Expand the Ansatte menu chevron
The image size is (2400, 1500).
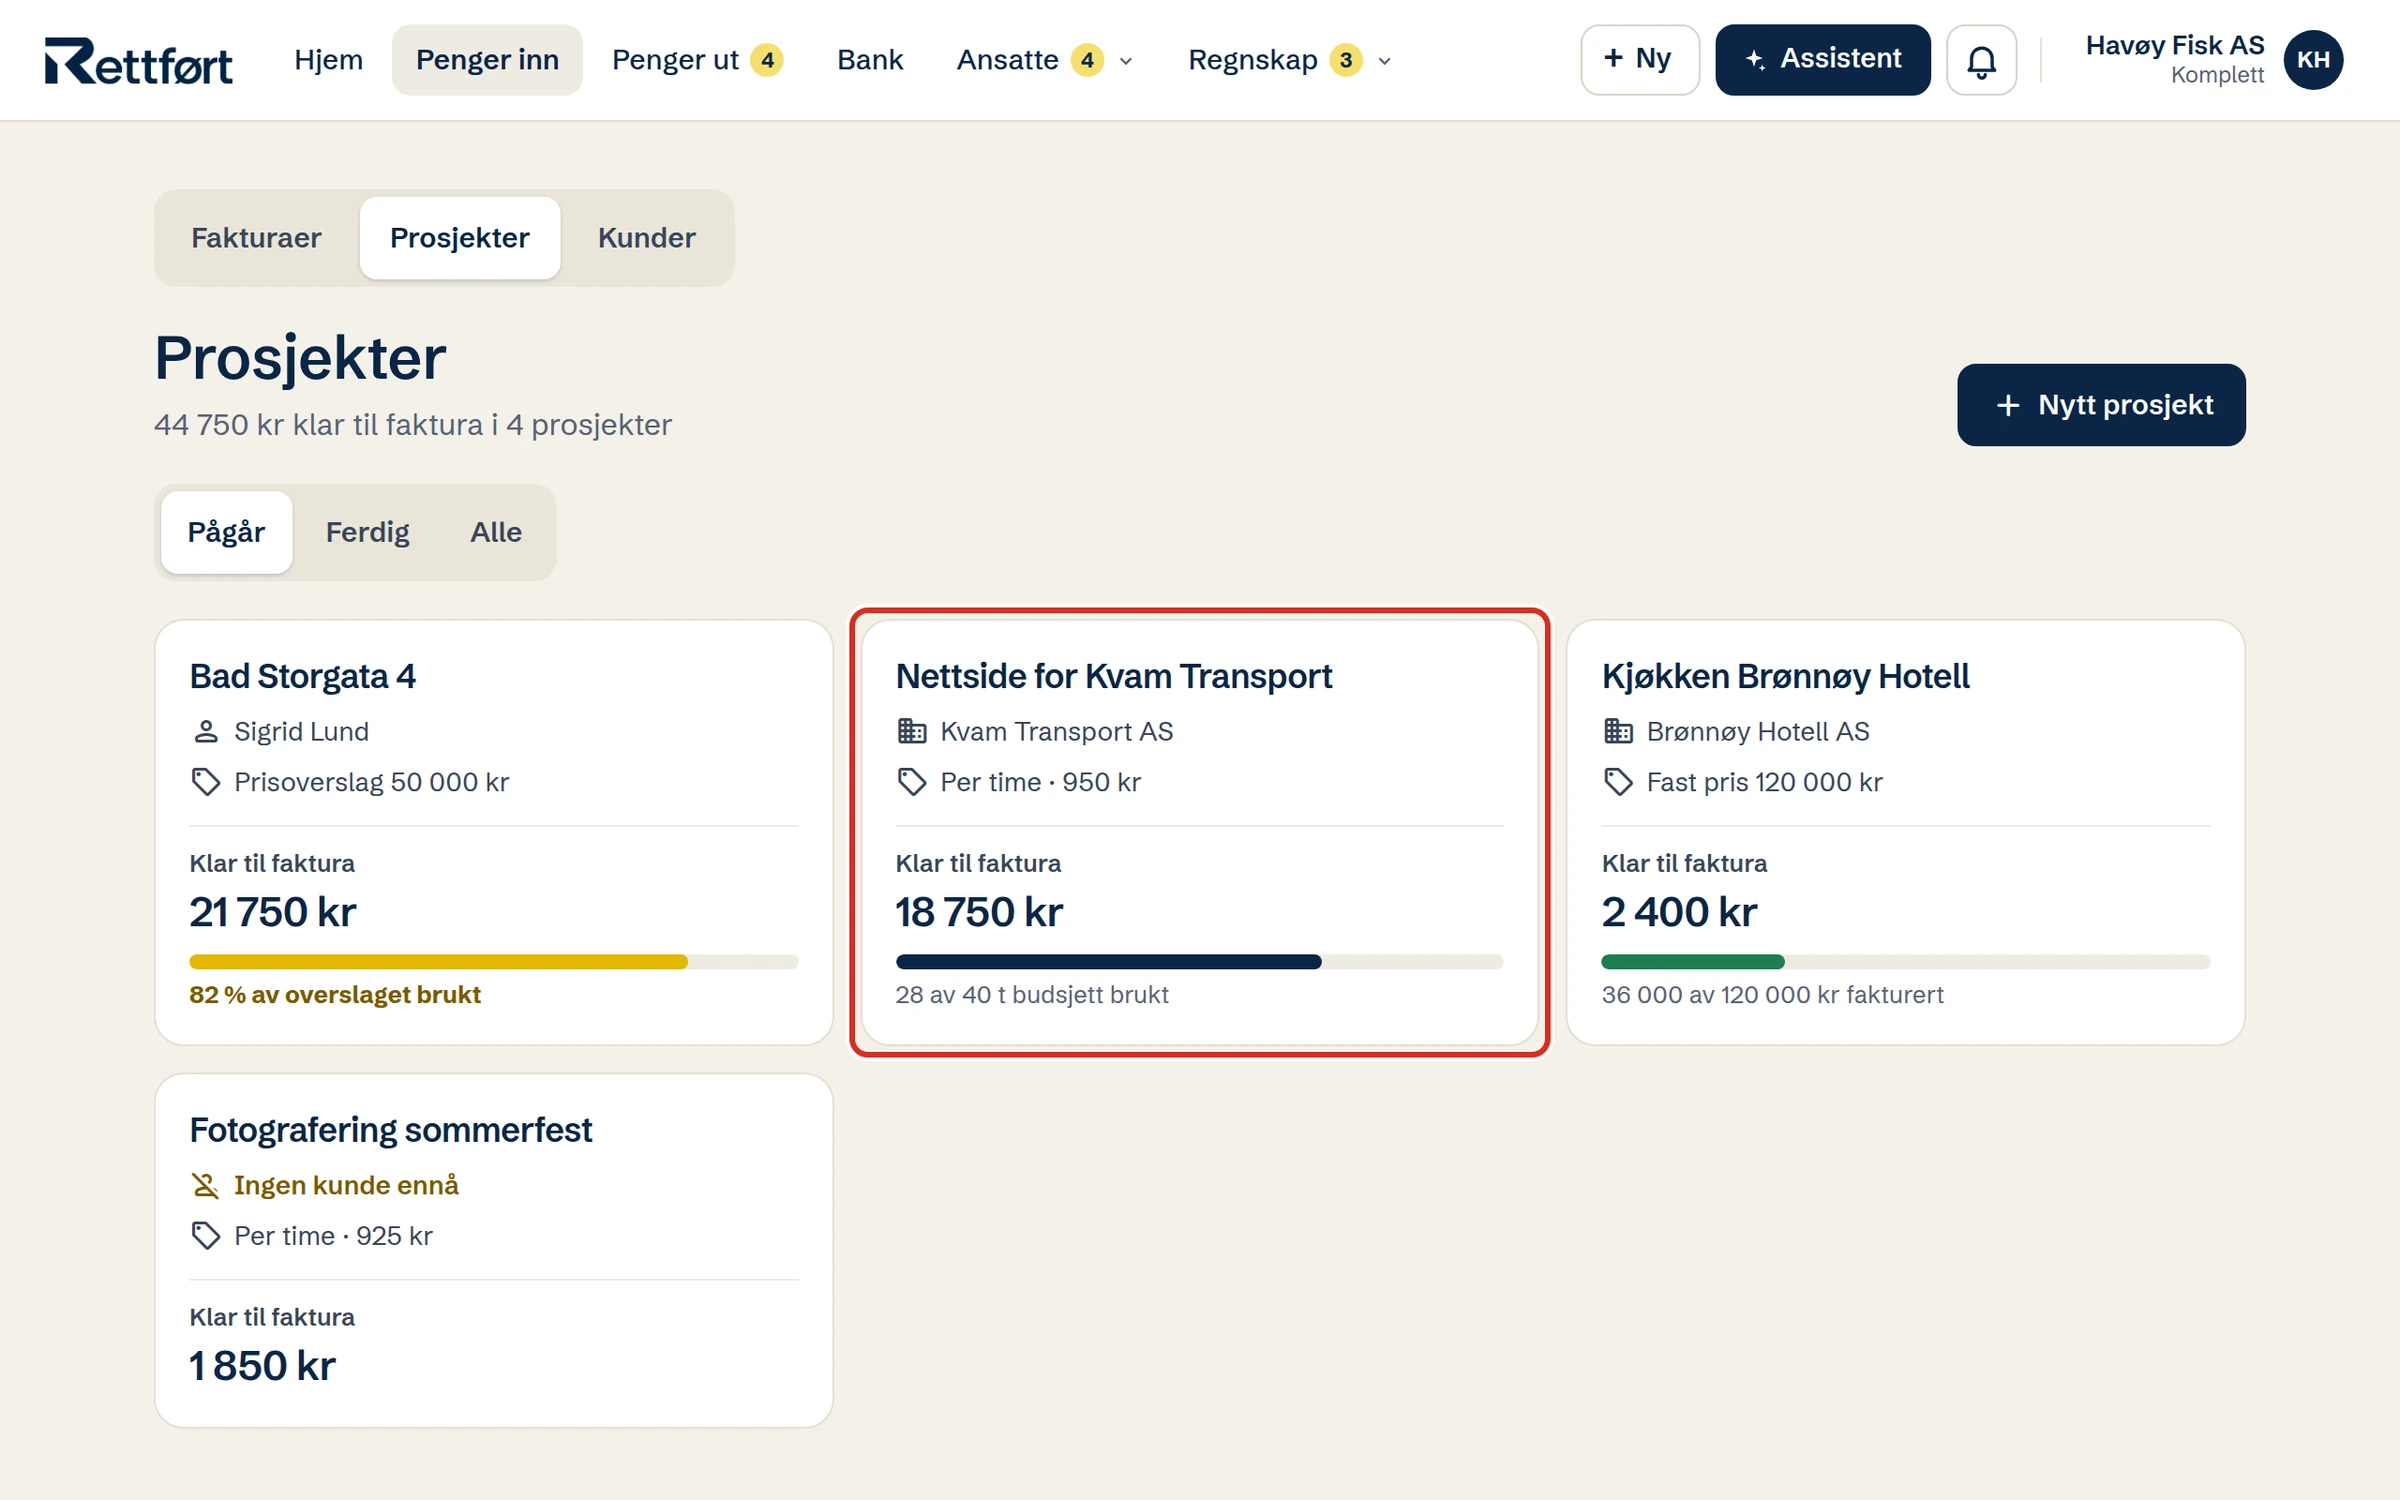pyautogui.click(x=1126, y=61)
